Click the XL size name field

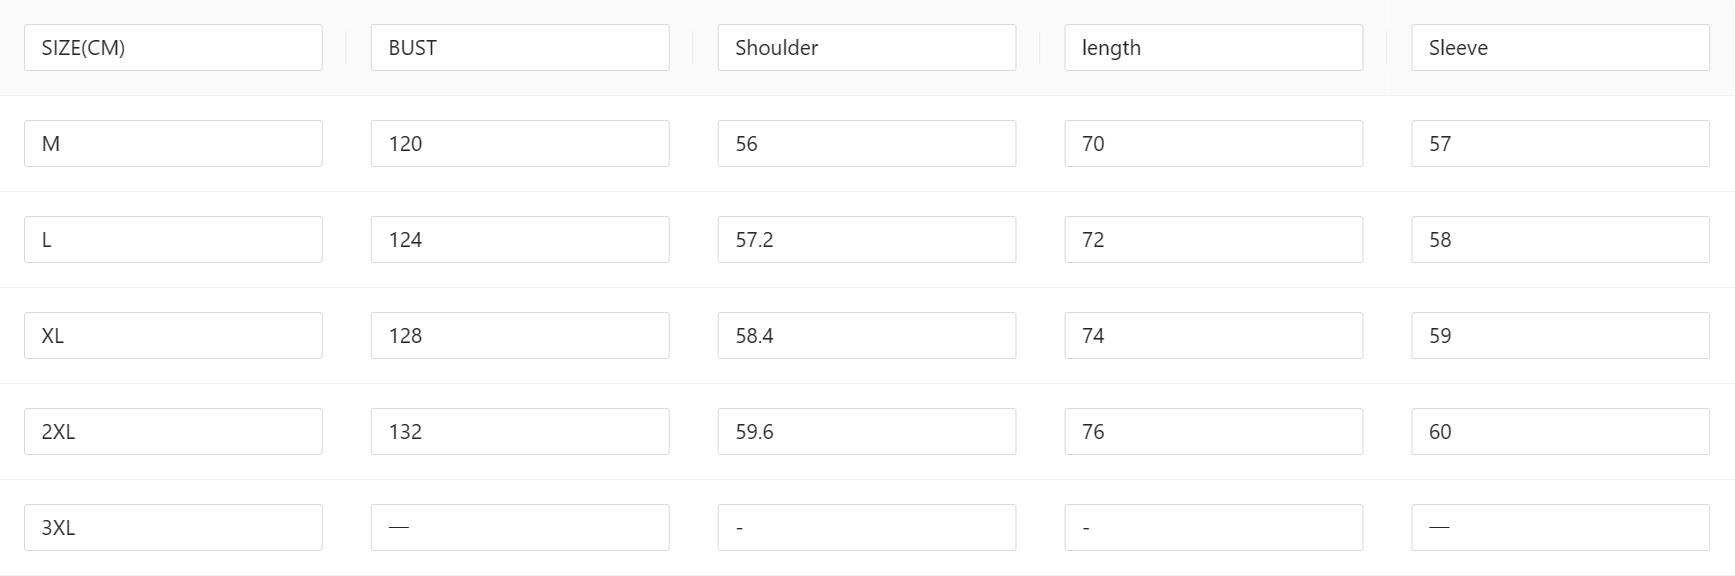[173, 336]
